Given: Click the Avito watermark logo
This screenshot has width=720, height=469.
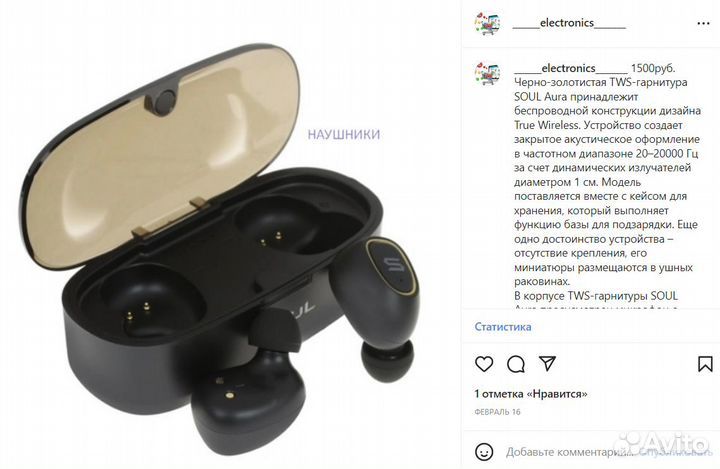Looking at the screenshot, I should click(664, 442).
